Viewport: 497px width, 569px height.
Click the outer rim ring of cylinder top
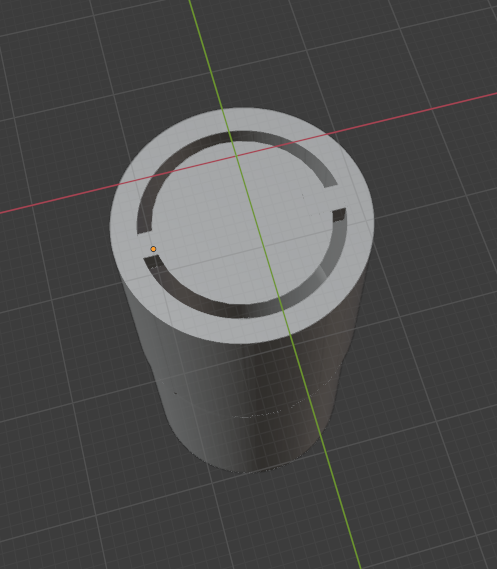coord(242,225)
